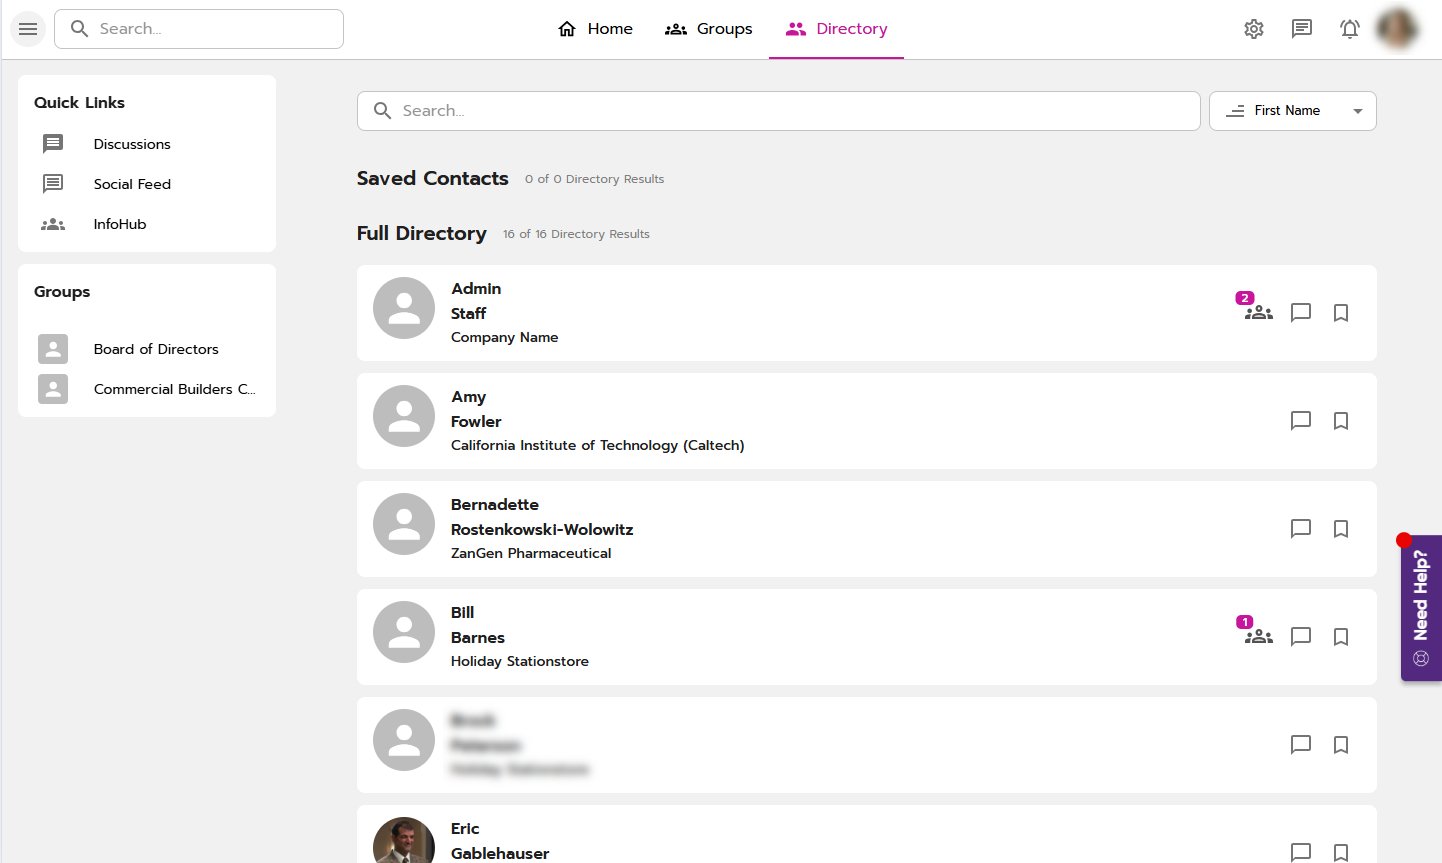Switch to the Groups tab
Screen dimensions: 1442x863
(709, 29)
